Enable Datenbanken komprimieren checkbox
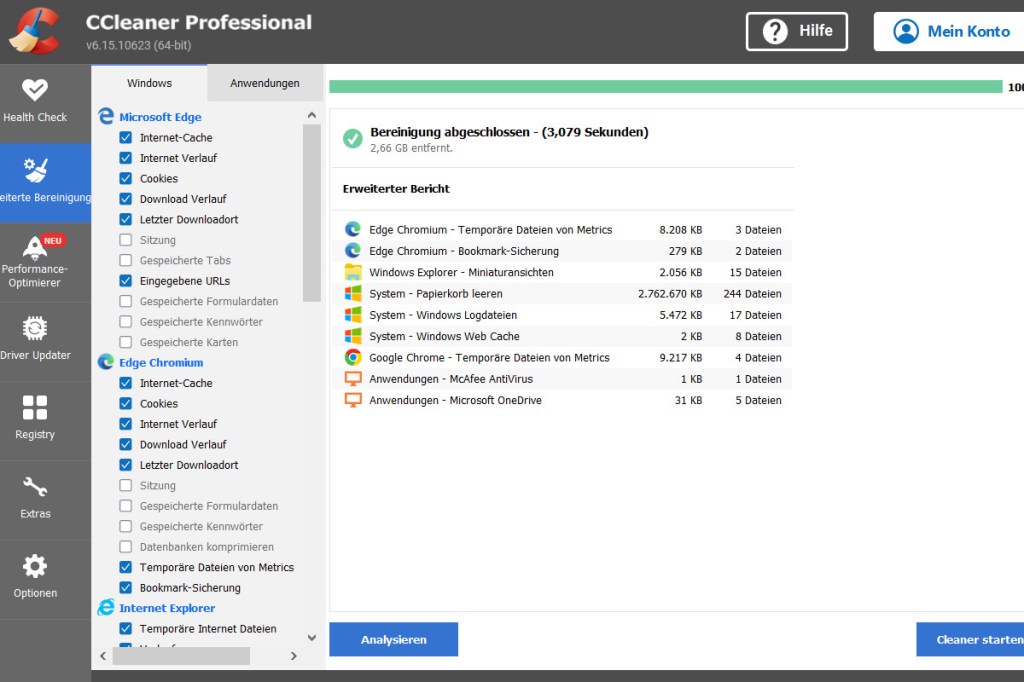Image resolution: width=1024 pixels, height=682 pixels. point(126,546)
